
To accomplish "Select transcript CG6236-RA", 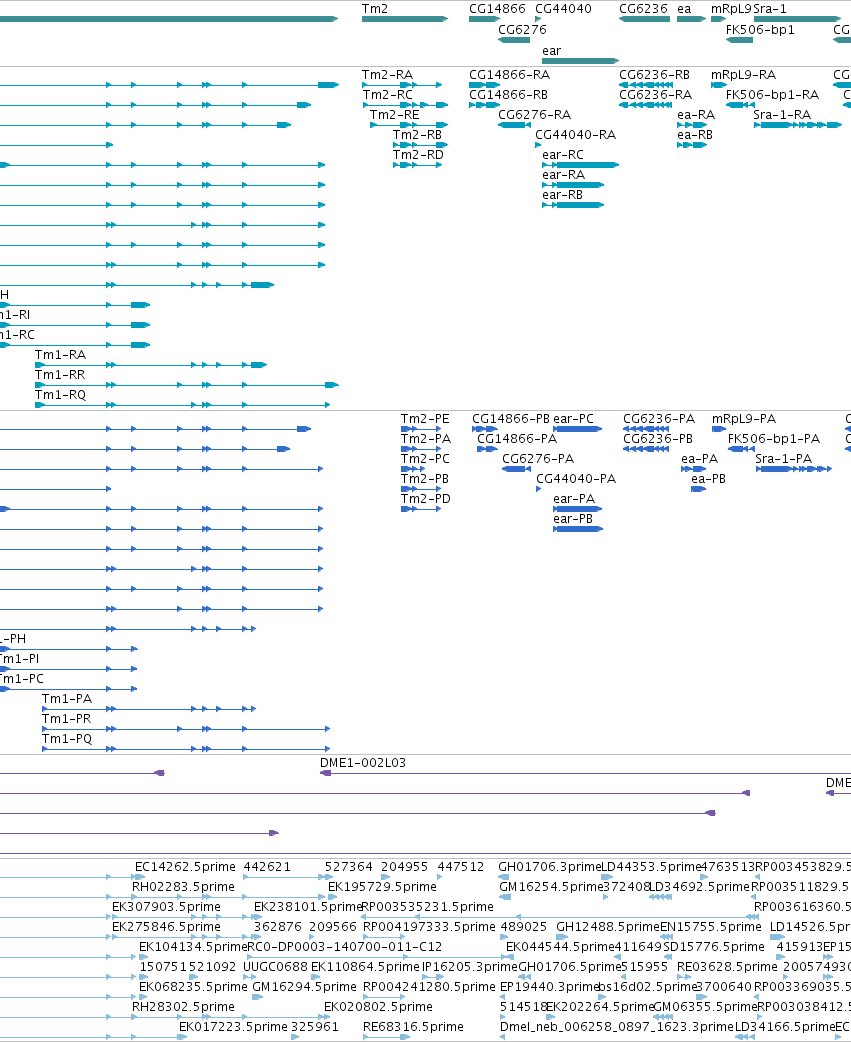I will click(646, 105).
